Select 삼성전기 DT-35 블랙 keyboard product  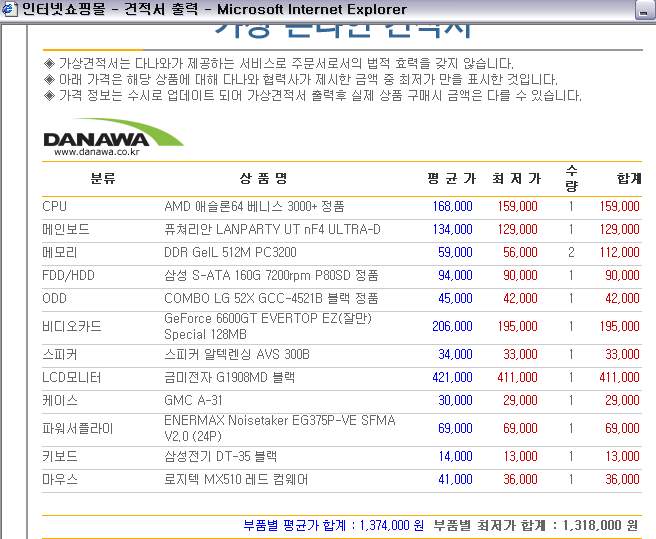pos(220,456)
